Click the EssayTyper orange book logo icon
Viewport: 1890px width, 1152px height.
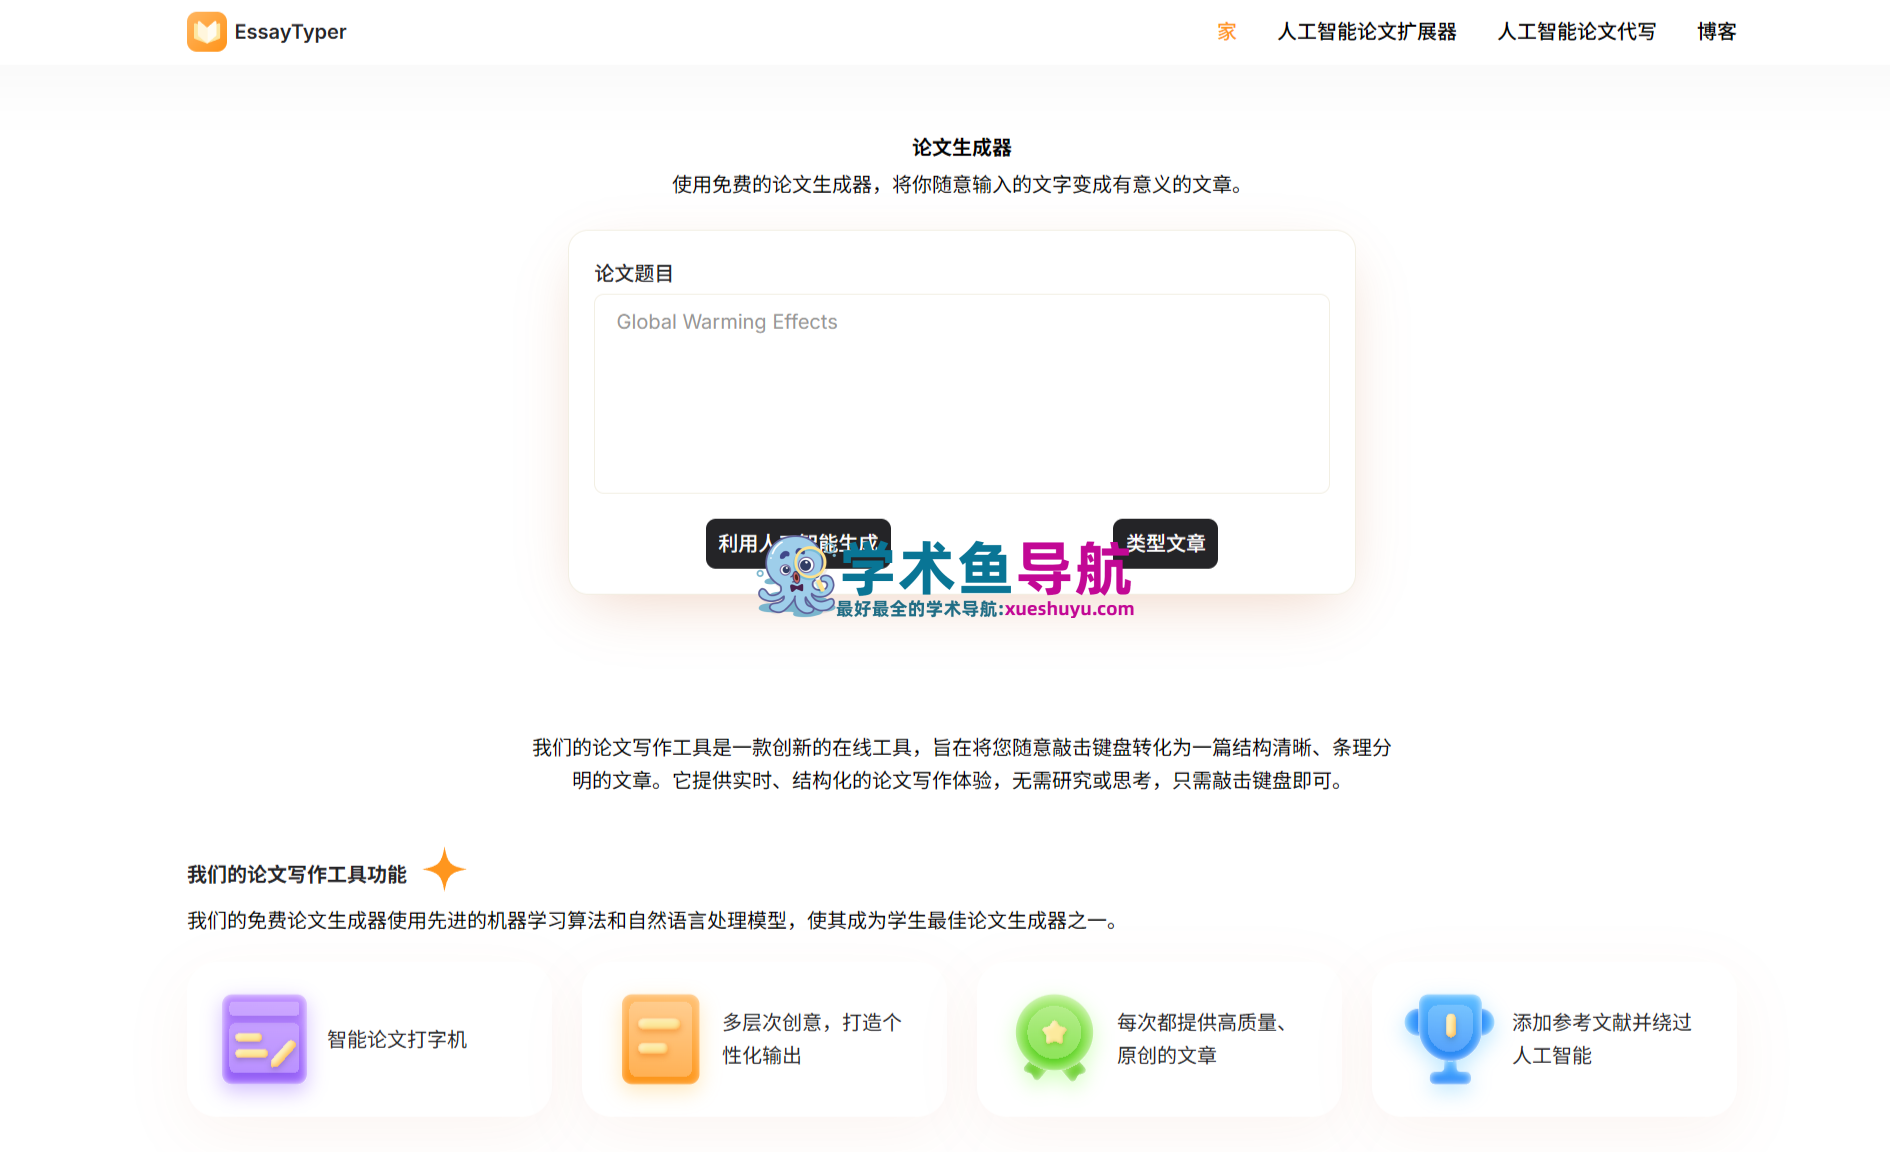point(206,32)
